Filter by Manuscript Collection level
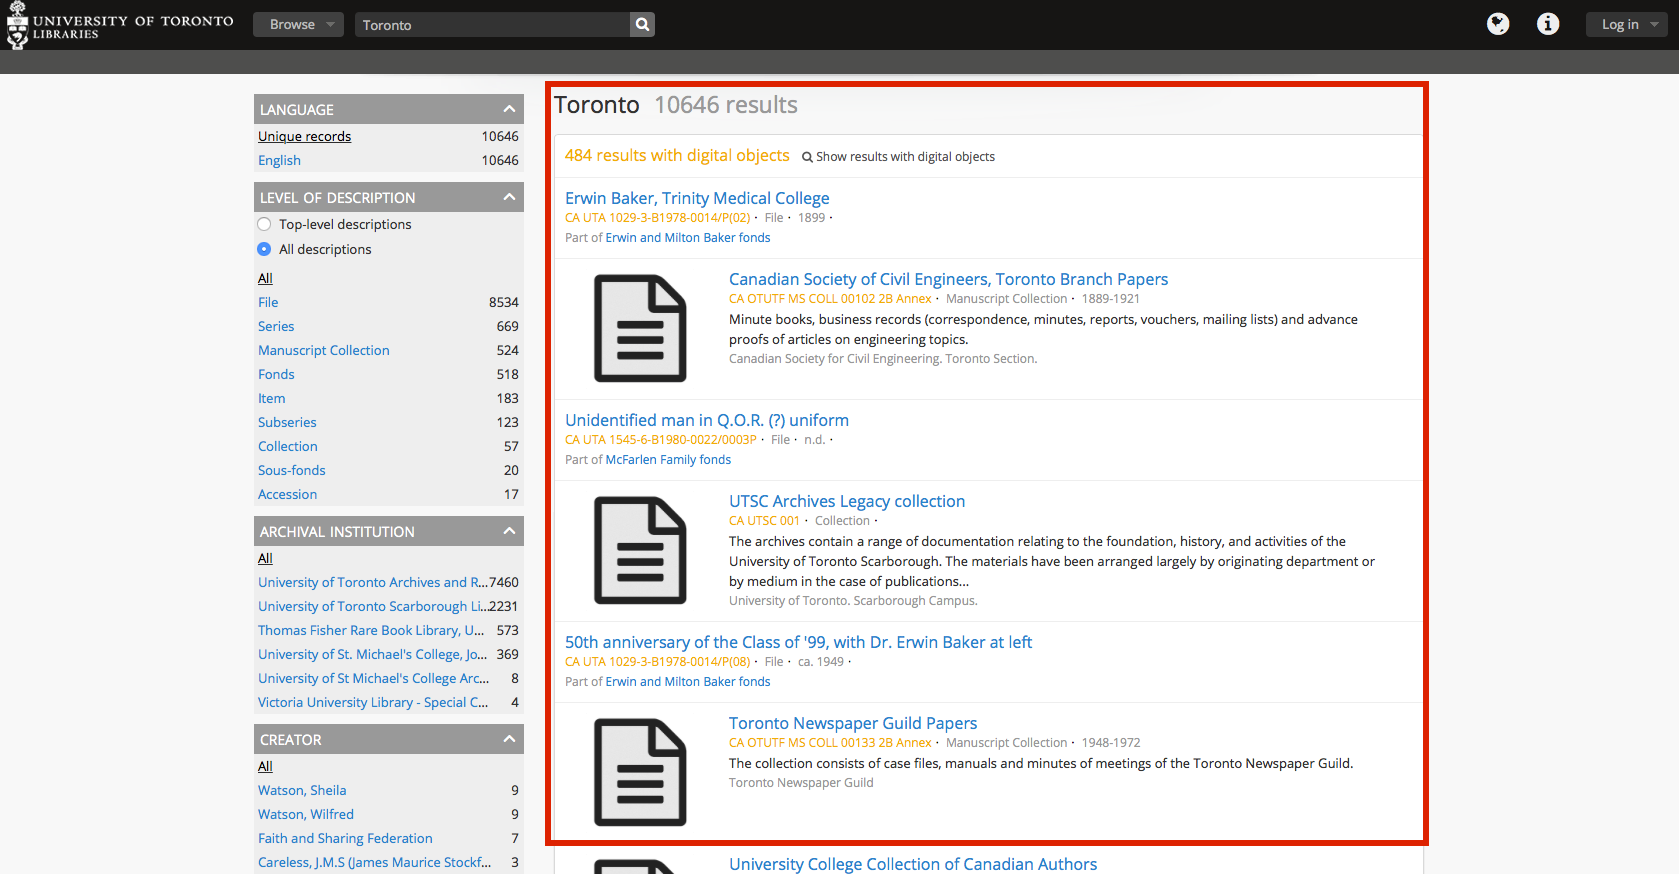Viewport: 1679px width, 874px height. 324,350
